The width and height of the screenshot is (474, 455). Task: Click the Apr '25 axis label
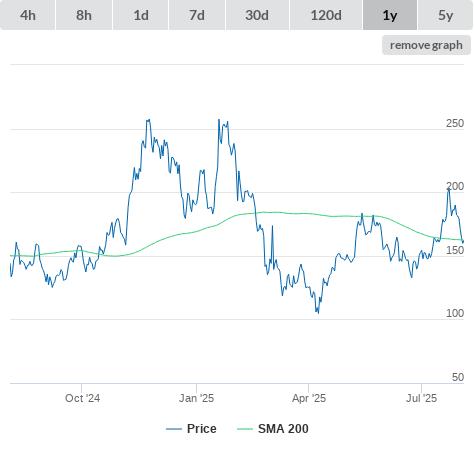[x=309, y=398]
